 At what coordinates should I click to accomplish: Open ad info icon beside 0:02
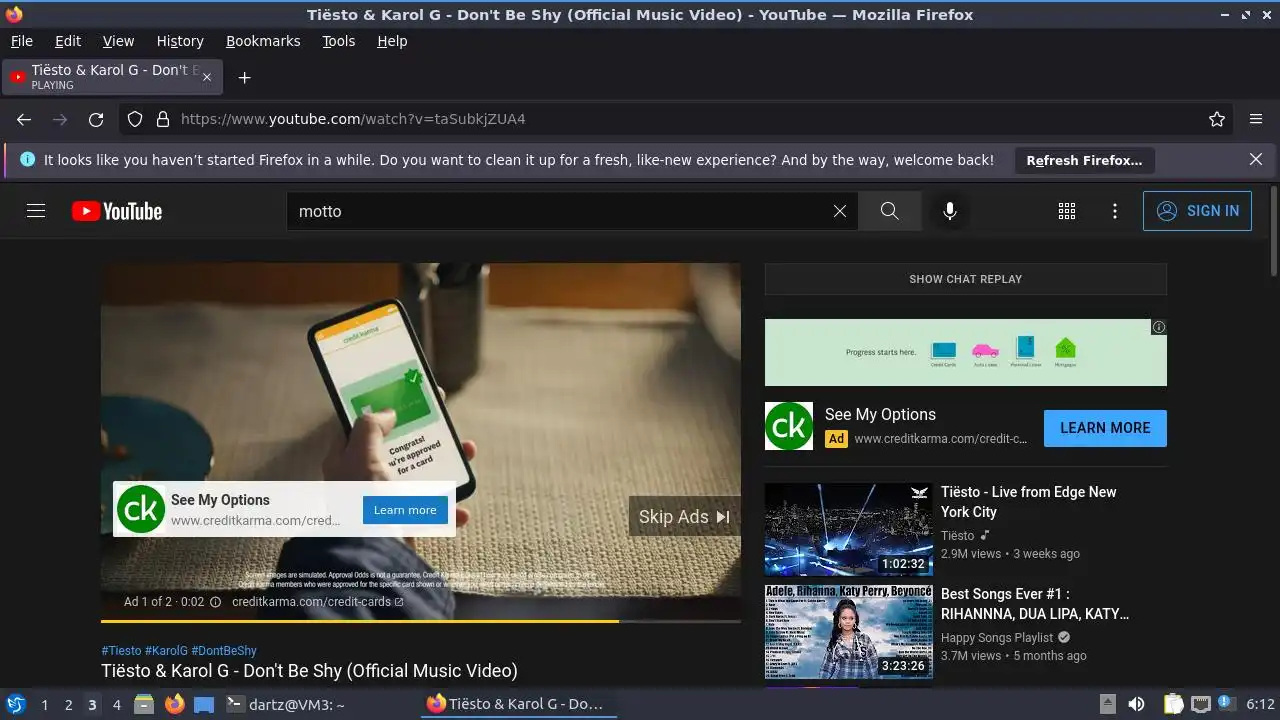(215, 602)
